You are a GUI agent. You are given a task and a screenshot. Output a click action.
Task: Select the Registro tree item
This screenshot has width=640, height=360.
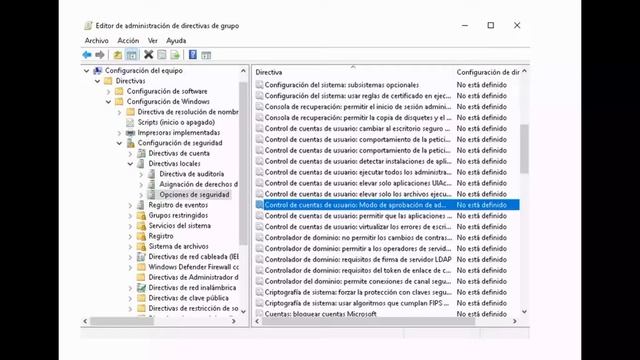pyautogui.click(x=161, y=236)
